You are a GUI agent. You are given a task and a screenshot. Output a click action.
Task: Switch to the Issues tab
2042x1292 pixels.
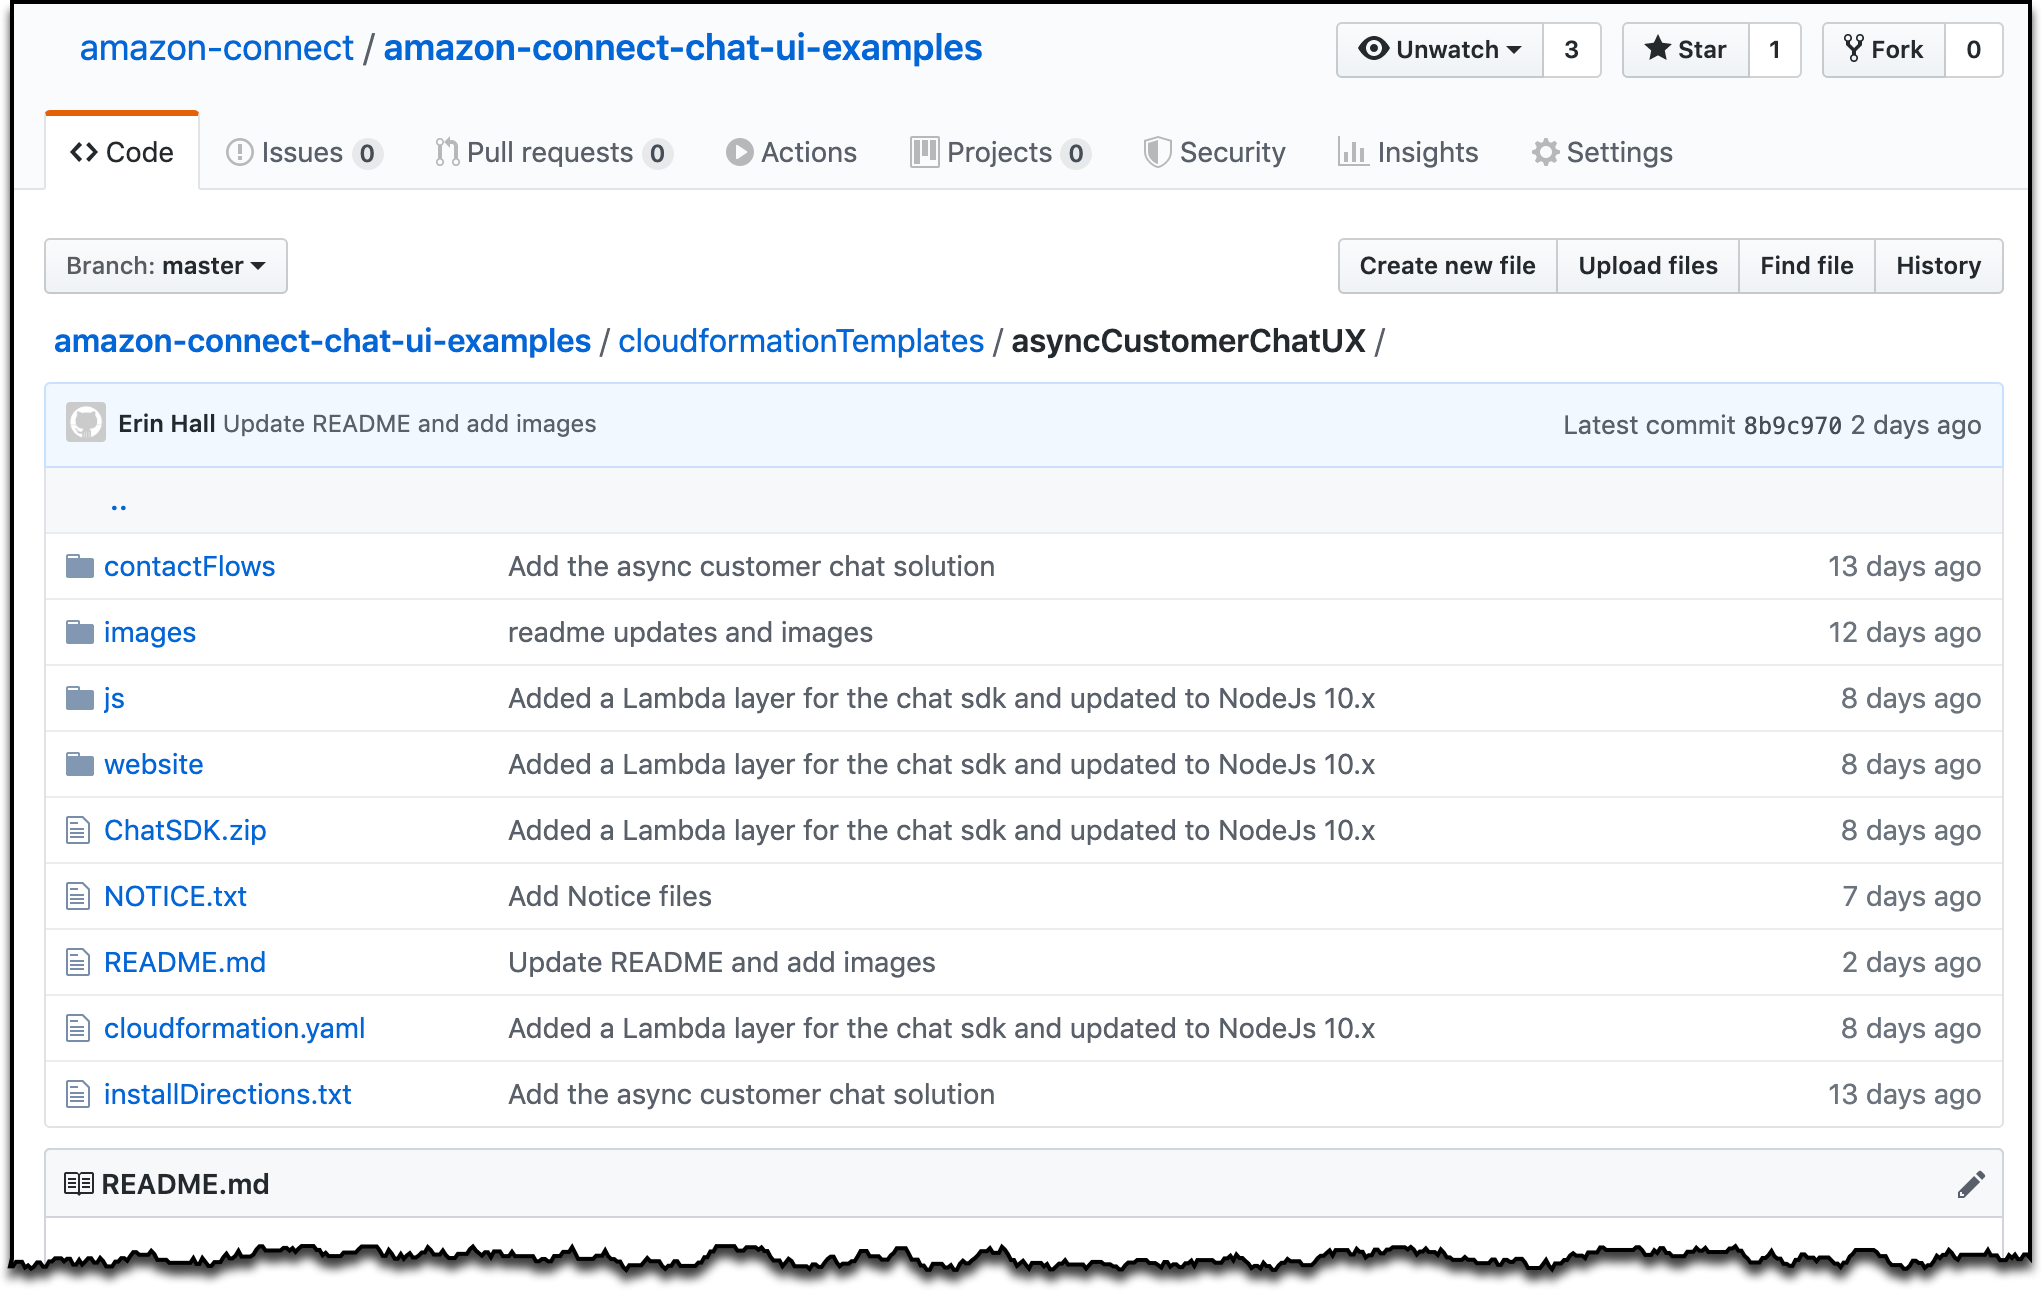click(303, 152)
